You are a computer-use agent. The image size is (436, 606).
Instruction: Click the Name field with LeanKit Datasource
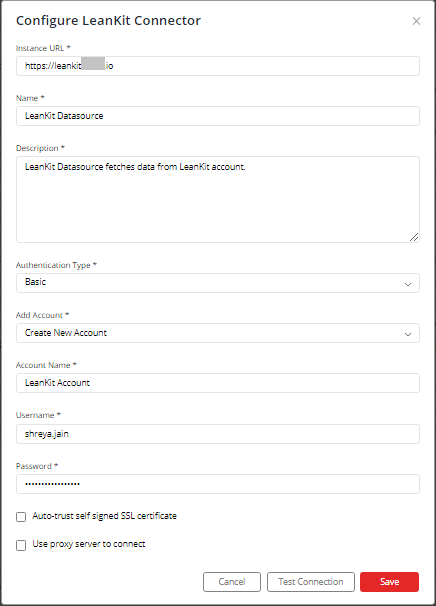coord(218,116)
